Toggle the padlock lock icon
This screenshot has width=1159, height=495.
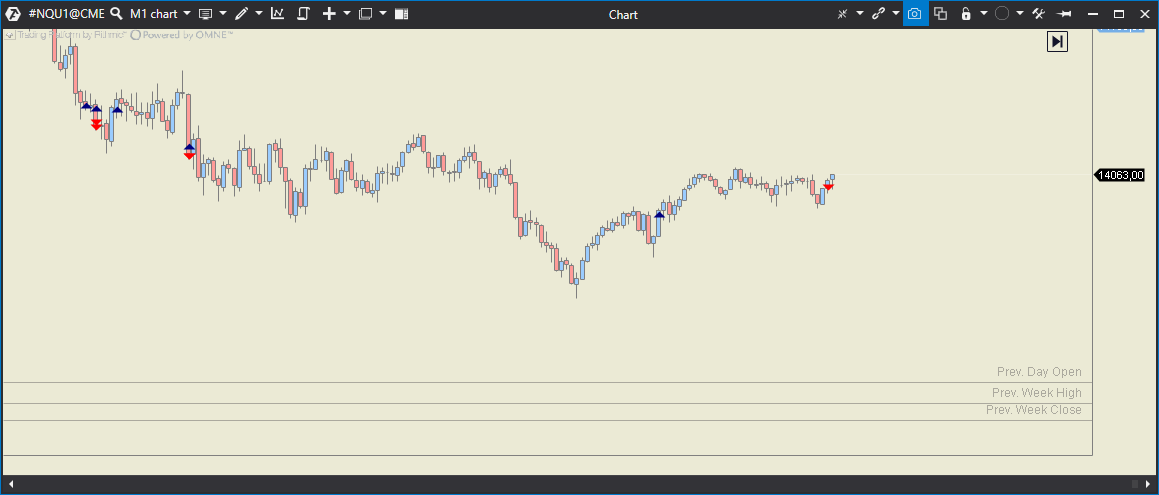965,14
